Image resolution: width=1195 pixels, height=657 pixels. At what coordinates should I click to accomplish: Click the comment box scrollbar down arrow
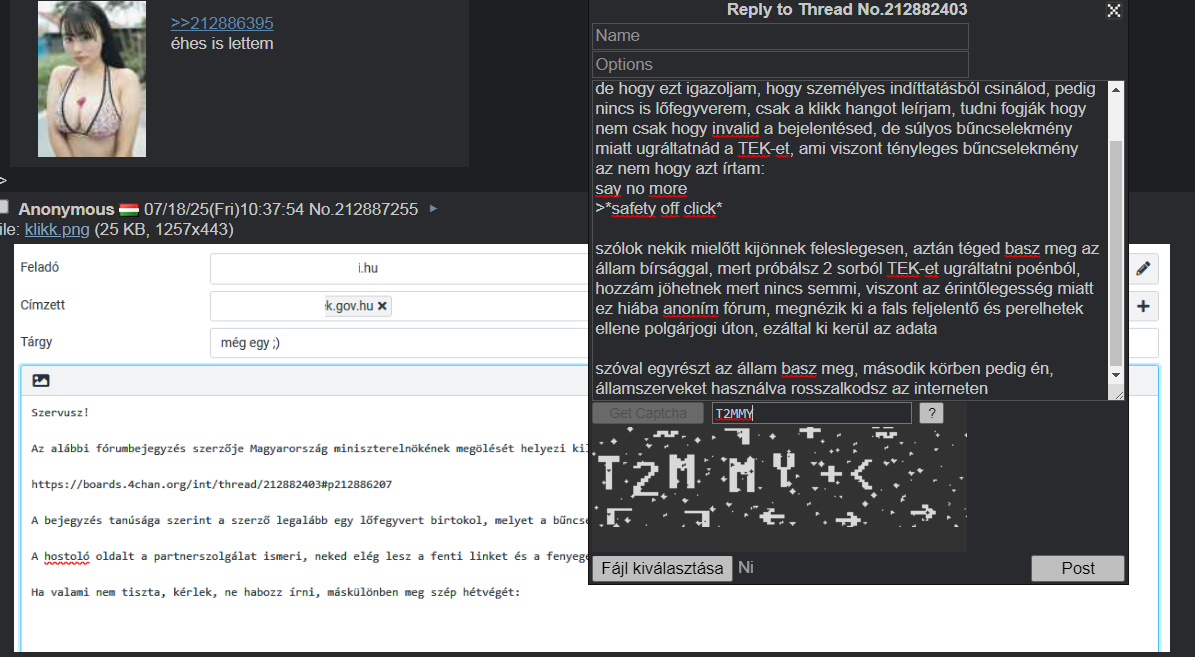(1116, 374)
